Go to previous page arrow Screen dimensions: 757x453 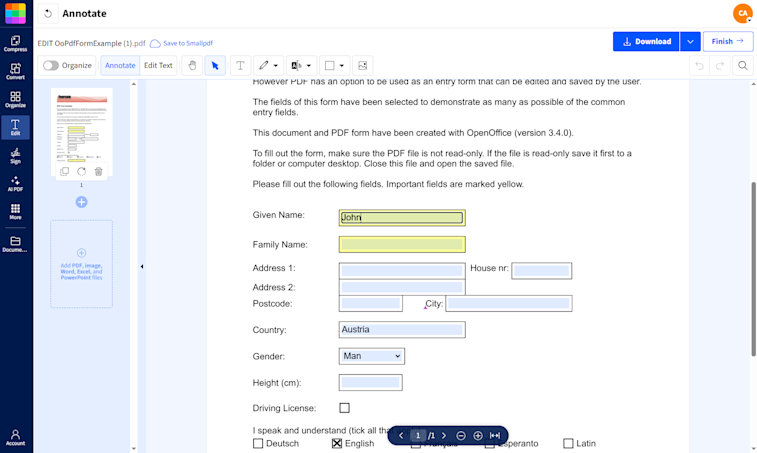pyautogui.click(x=401, y=436)
